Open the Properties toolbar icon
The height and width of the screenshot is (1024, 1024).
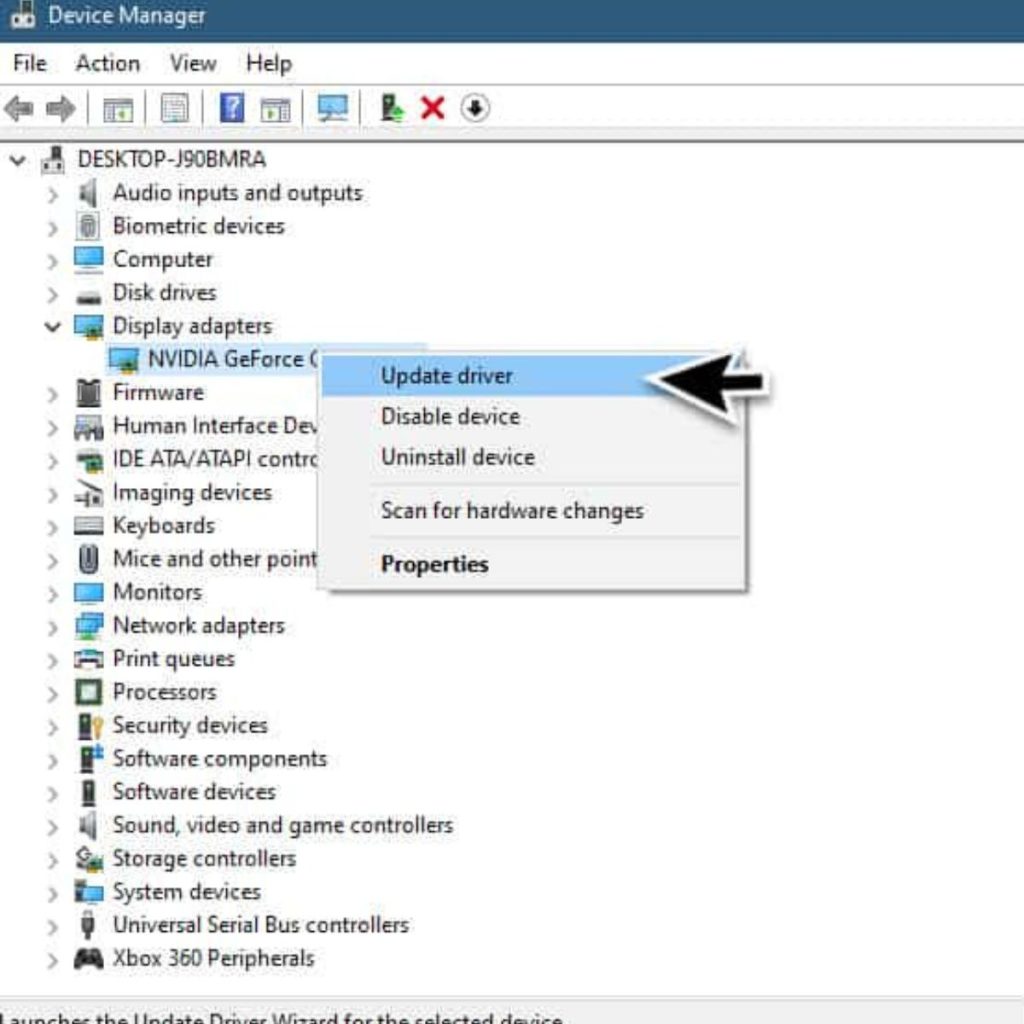point(174,109)
